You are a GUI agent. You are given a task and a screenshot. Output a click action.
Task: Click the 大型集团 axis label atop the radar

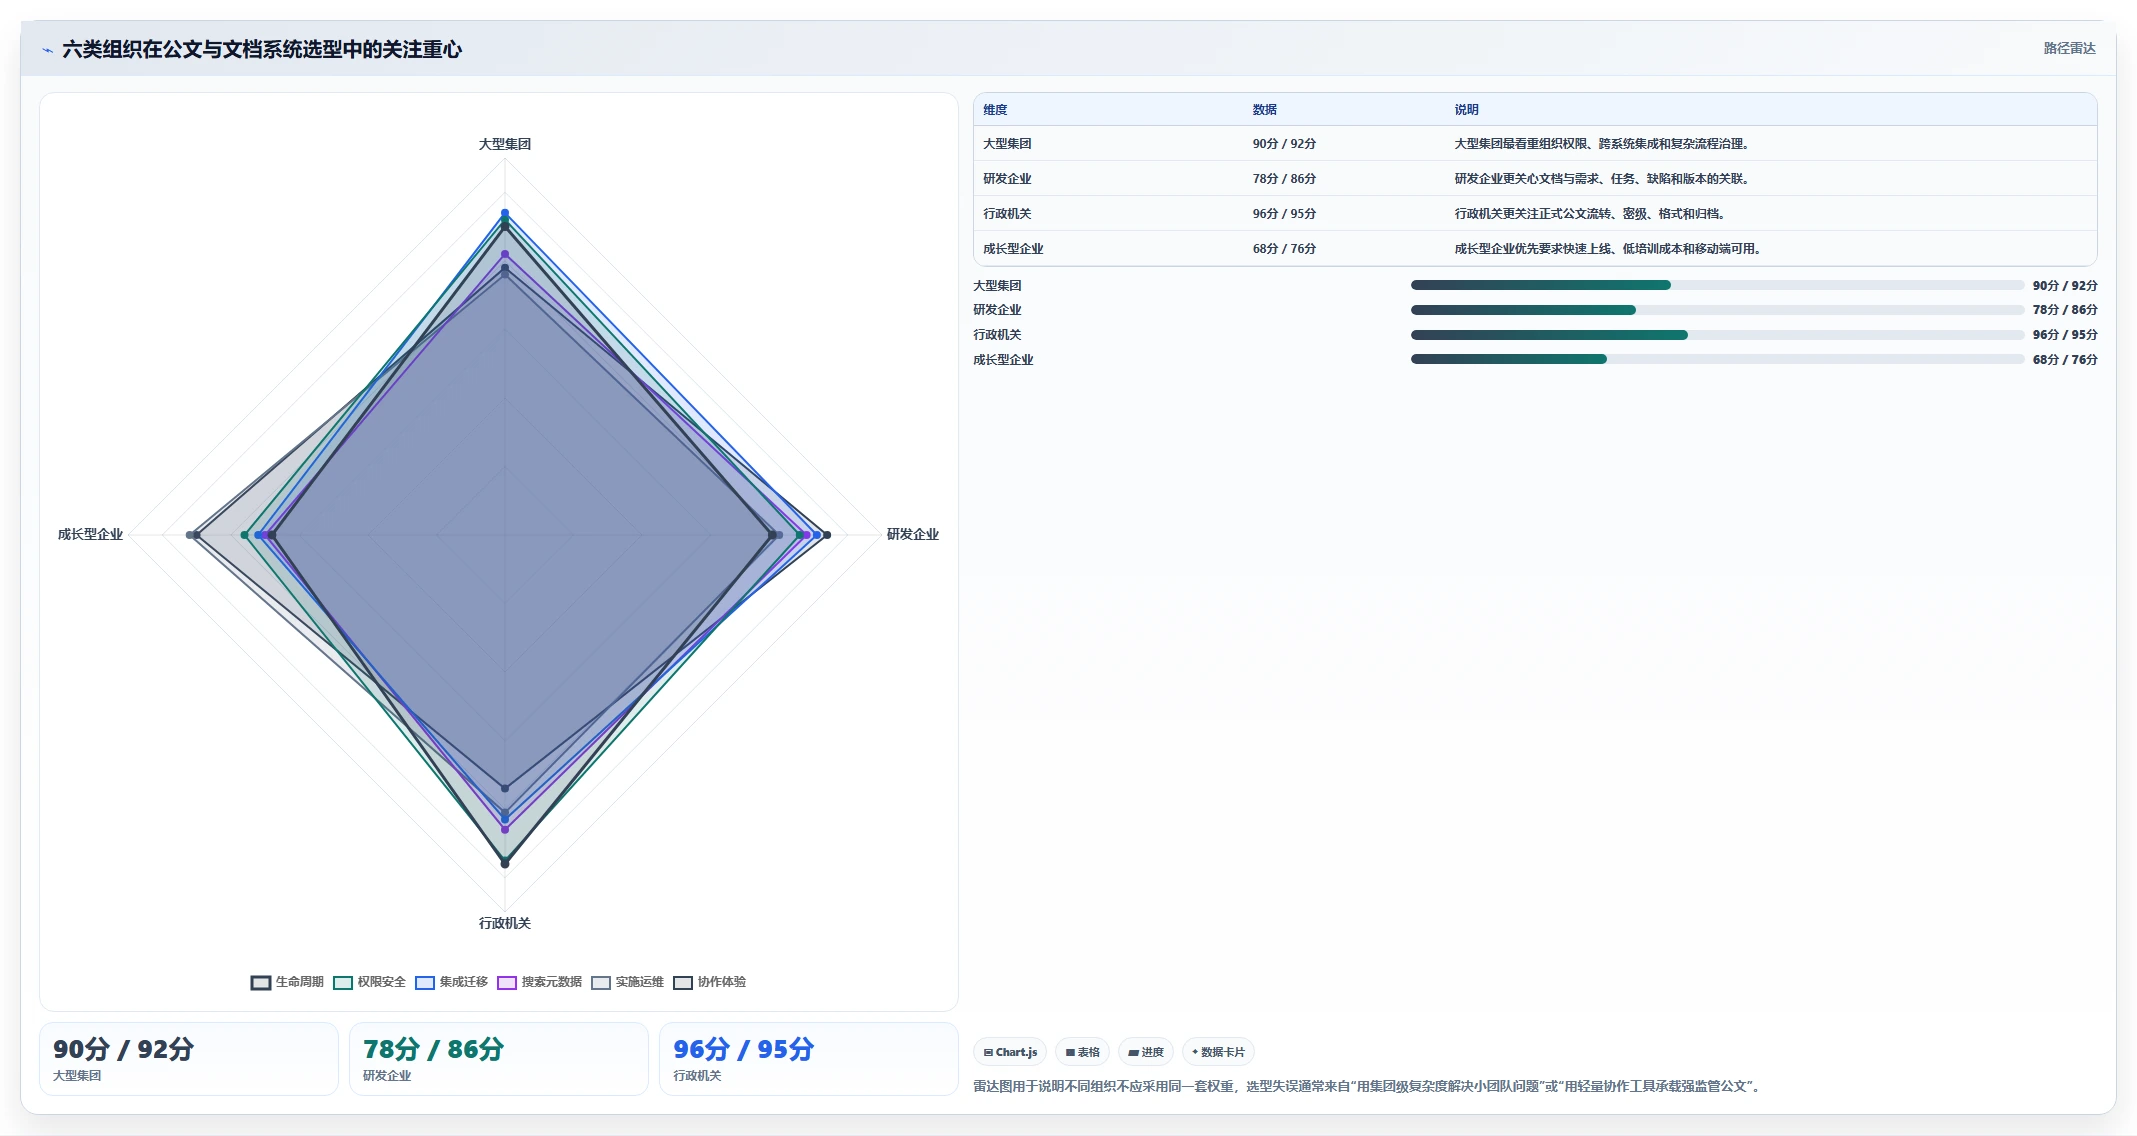505,144
